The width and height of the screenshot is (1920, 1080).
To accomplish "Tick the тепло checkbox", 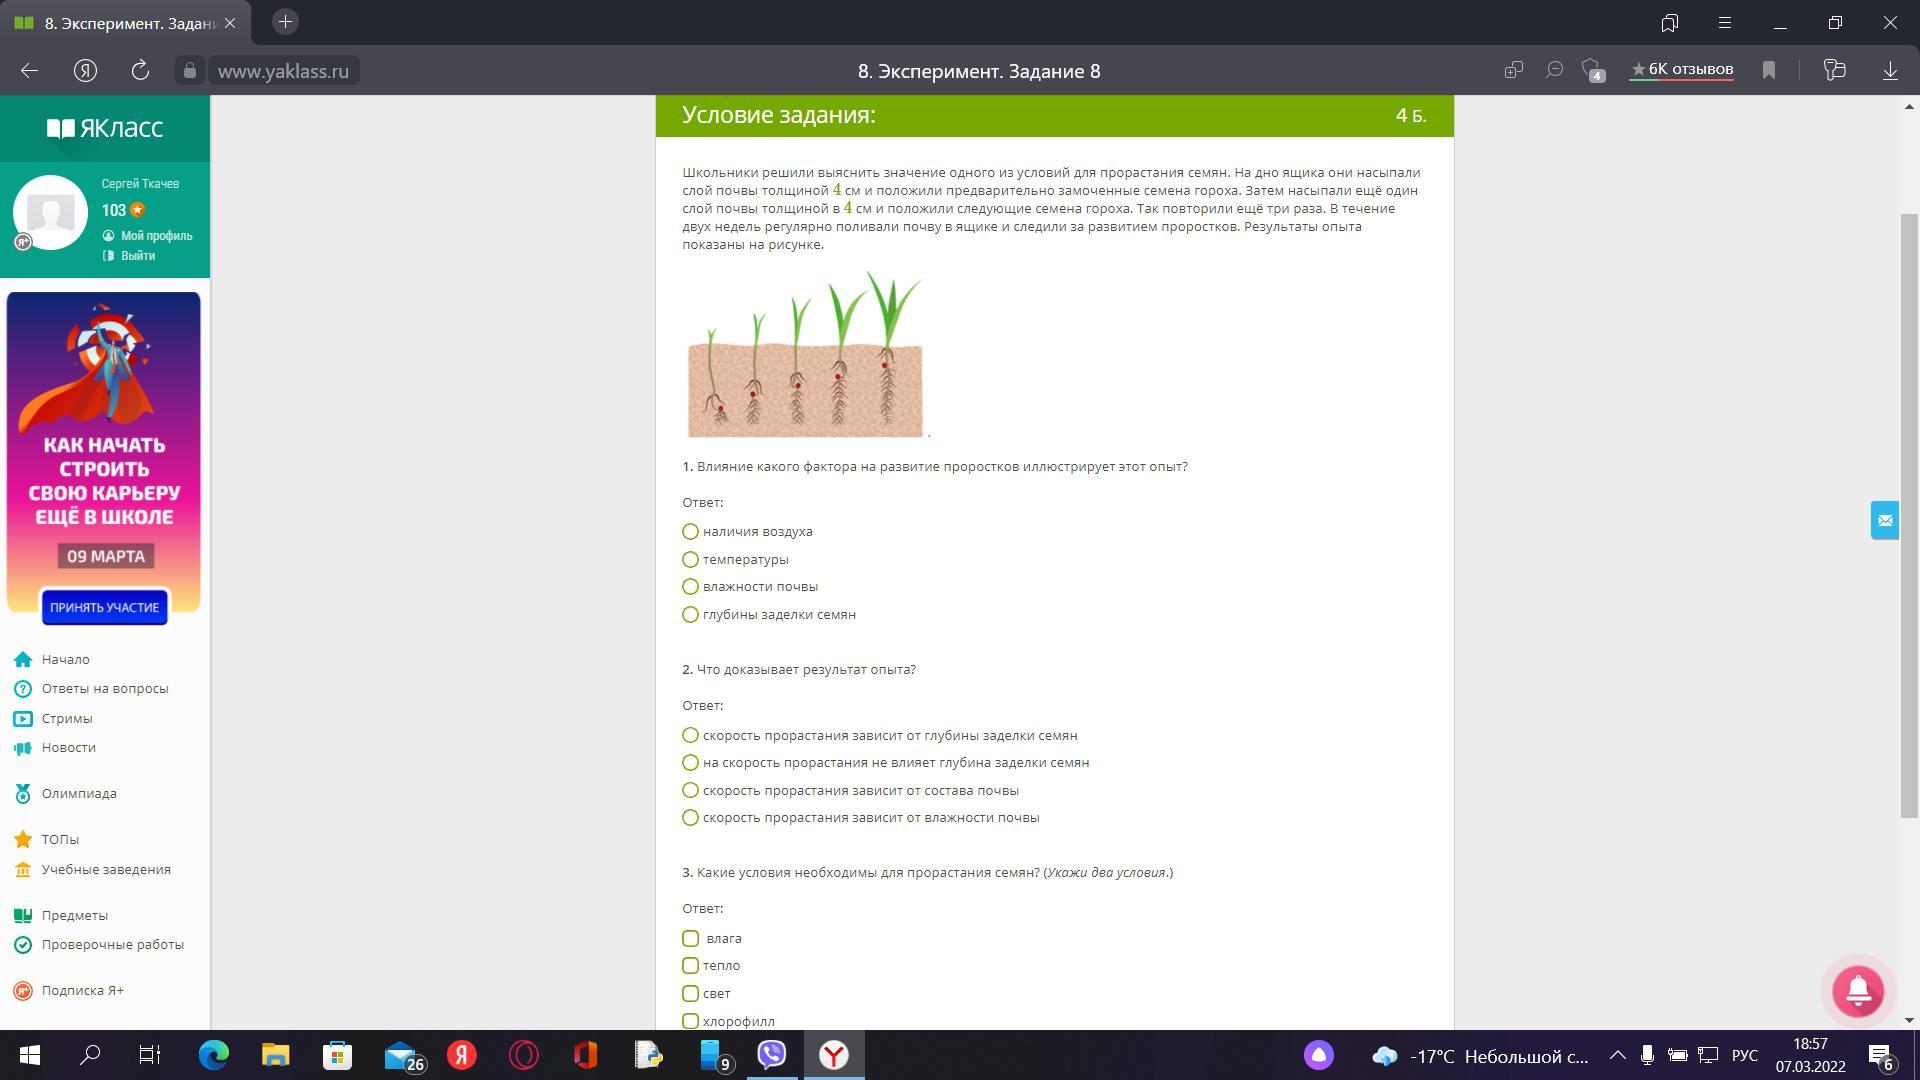I will pyautogui.click(x=690, y=966).
